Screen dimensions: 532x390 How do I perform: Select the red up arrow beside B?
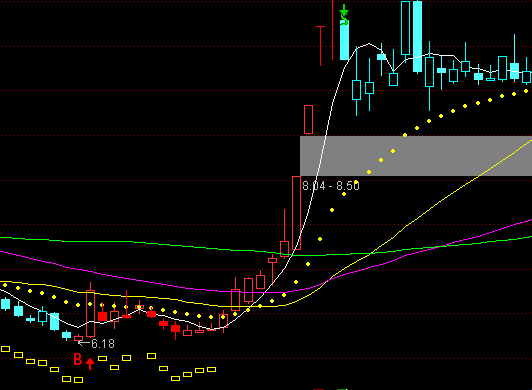pyautogui.click(x=90, y=364)
